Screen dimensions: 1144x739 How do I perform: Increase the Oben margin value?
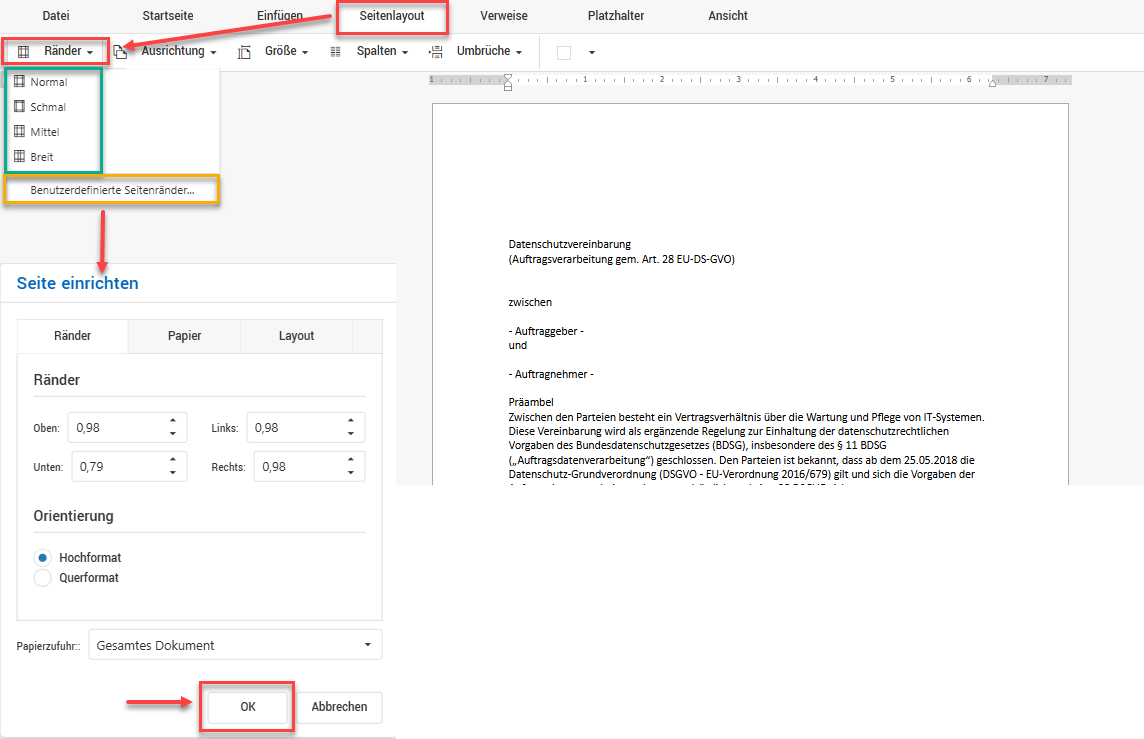(x=173, y=420)
